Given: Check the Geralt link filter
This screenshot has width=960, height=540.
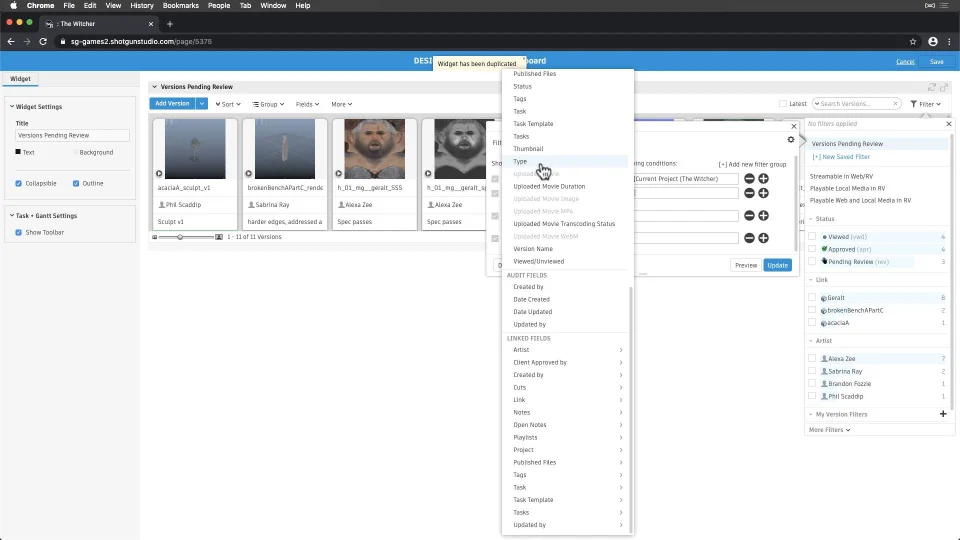Looking at the screenshot, I should [x=812, y=298].
